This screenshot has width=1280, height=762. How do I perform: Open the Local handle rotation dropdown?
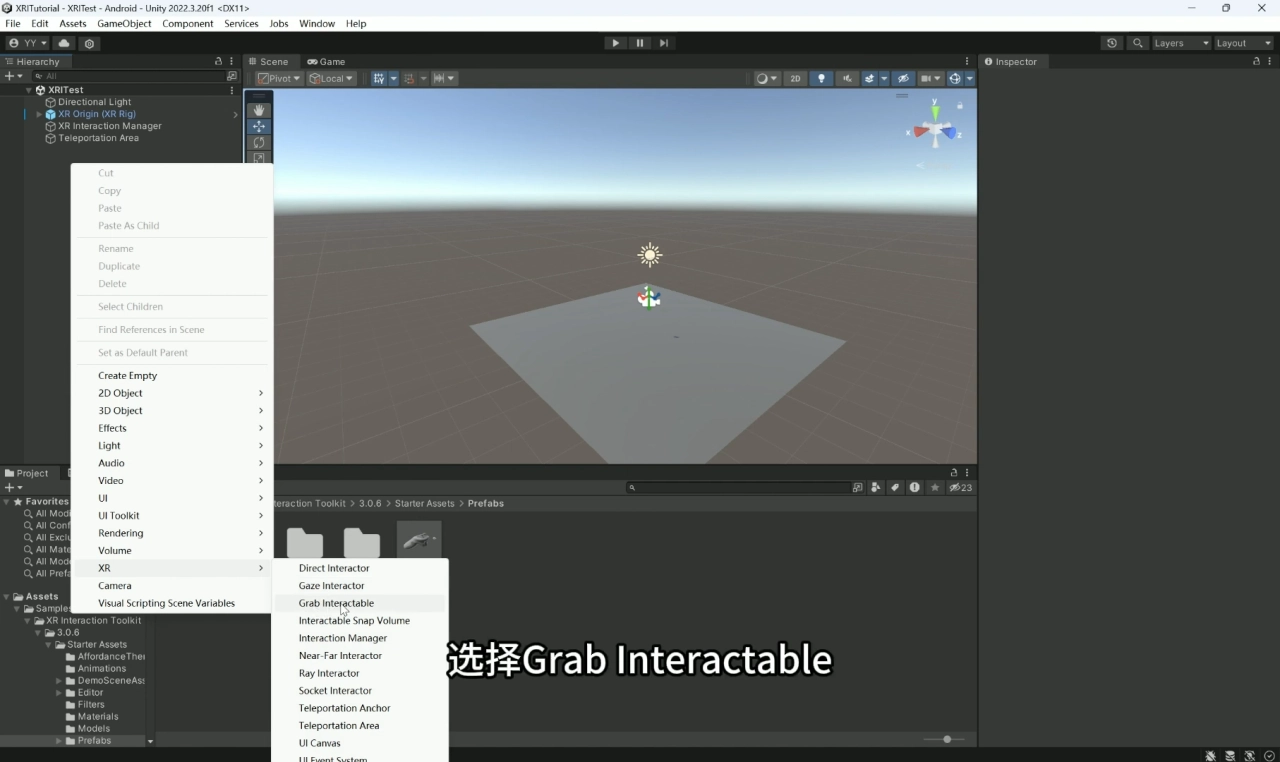(331, 78)
